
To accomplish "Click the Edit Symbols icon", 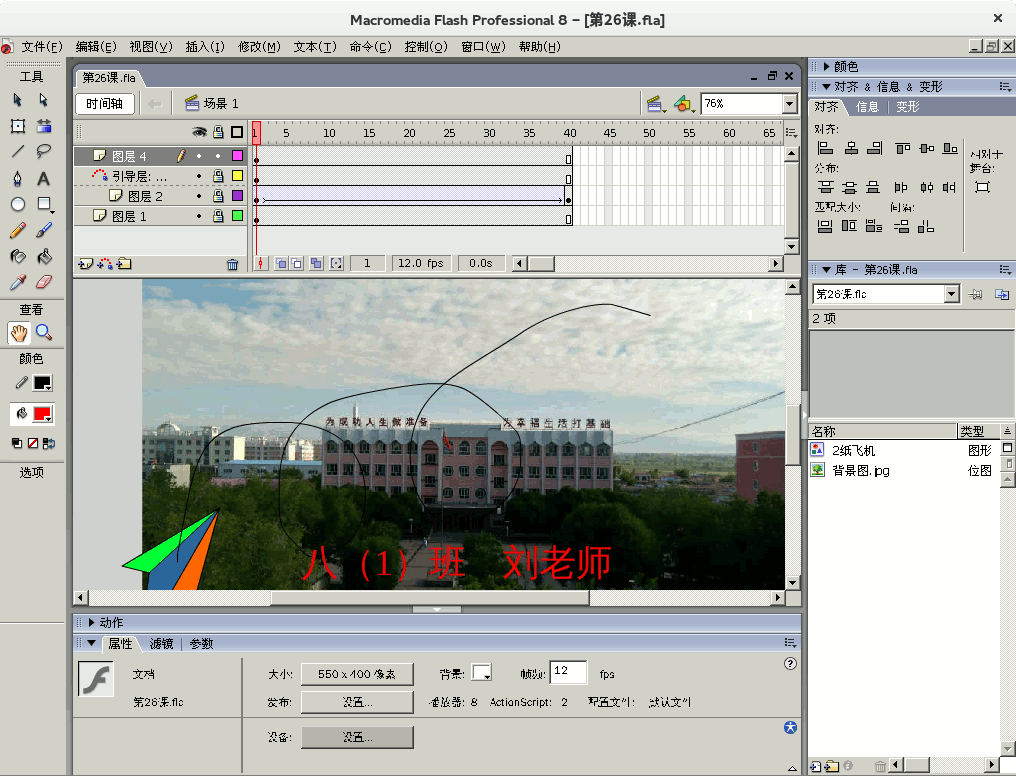I will (x=684, y=104).
